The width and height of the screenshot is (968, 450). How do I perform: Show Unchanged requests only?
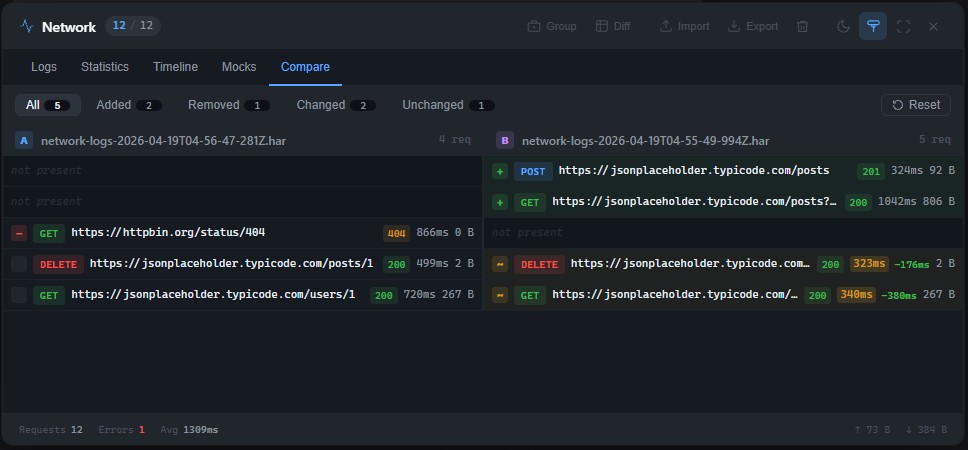click(447, 105)
